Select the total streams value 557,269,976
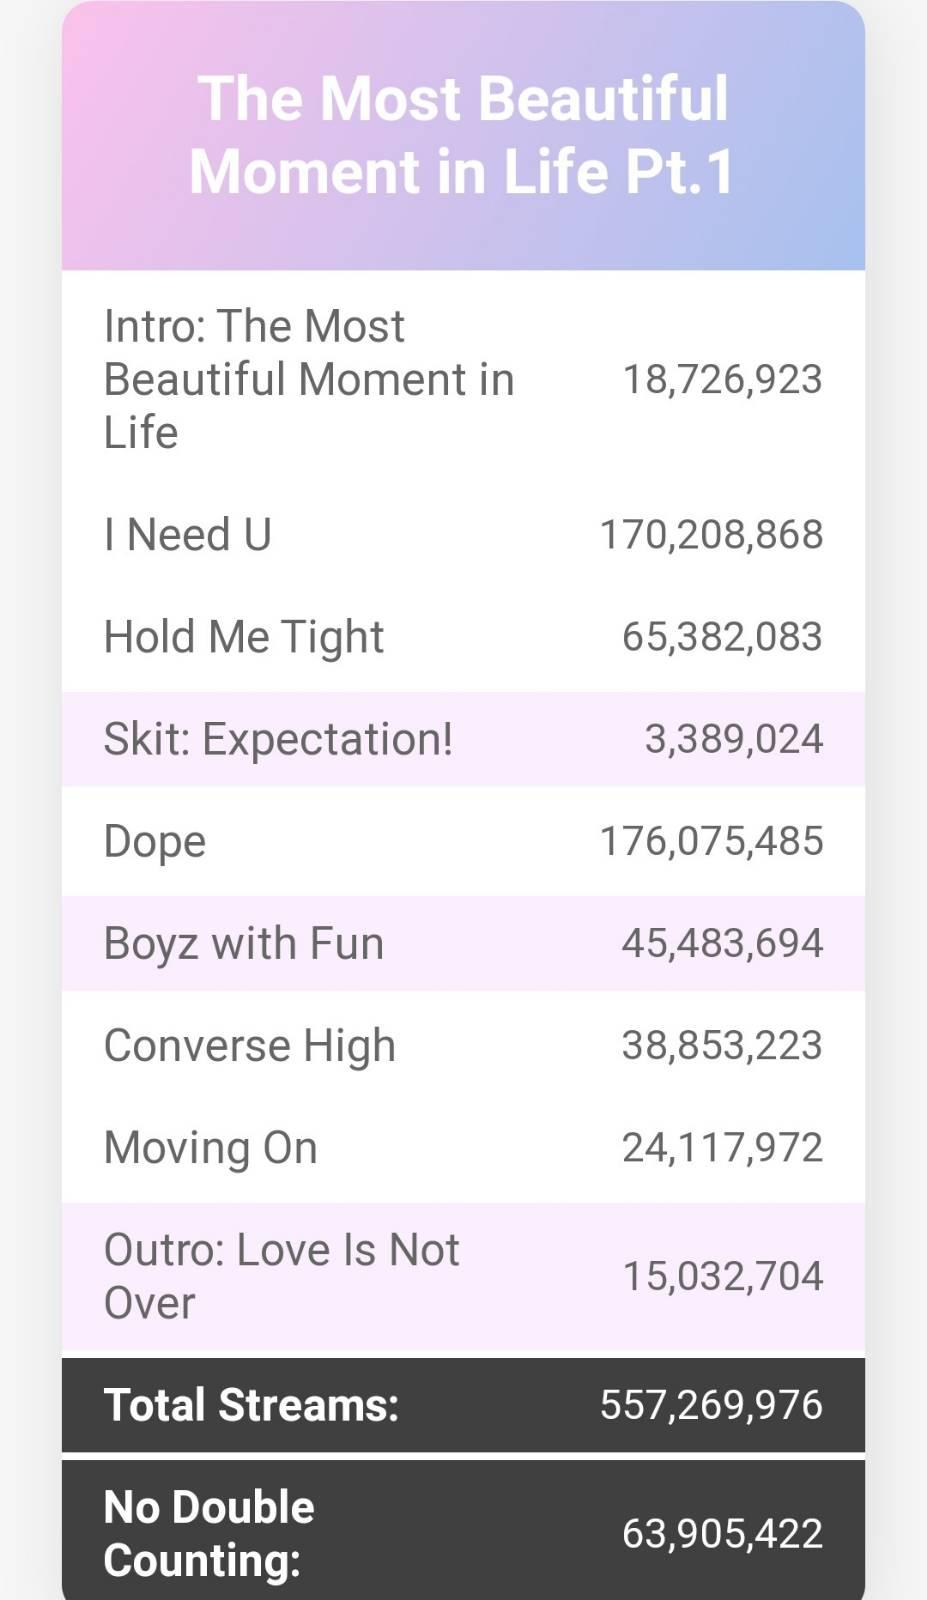927x1600 pixels. 711,1405
